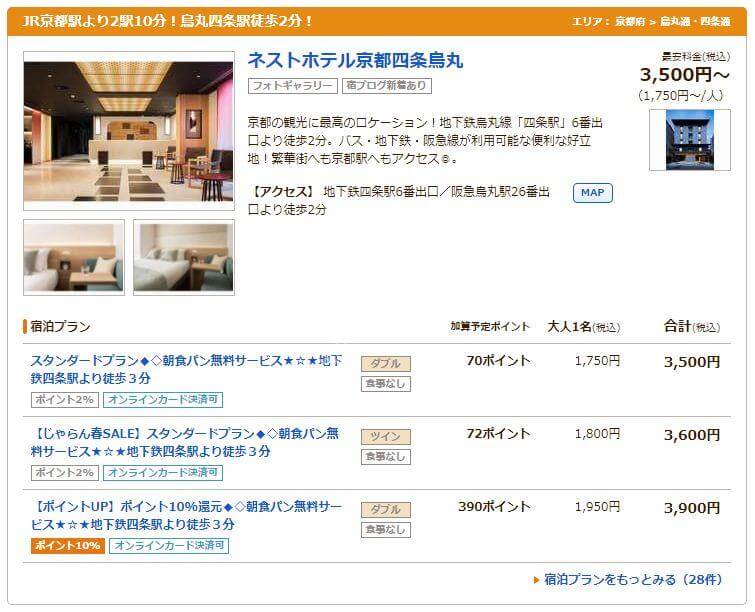Click ダブル tag in the 3,900円 plan row
Image resolution: width=755 pixels, height=612 pixels.
point(386,509)
